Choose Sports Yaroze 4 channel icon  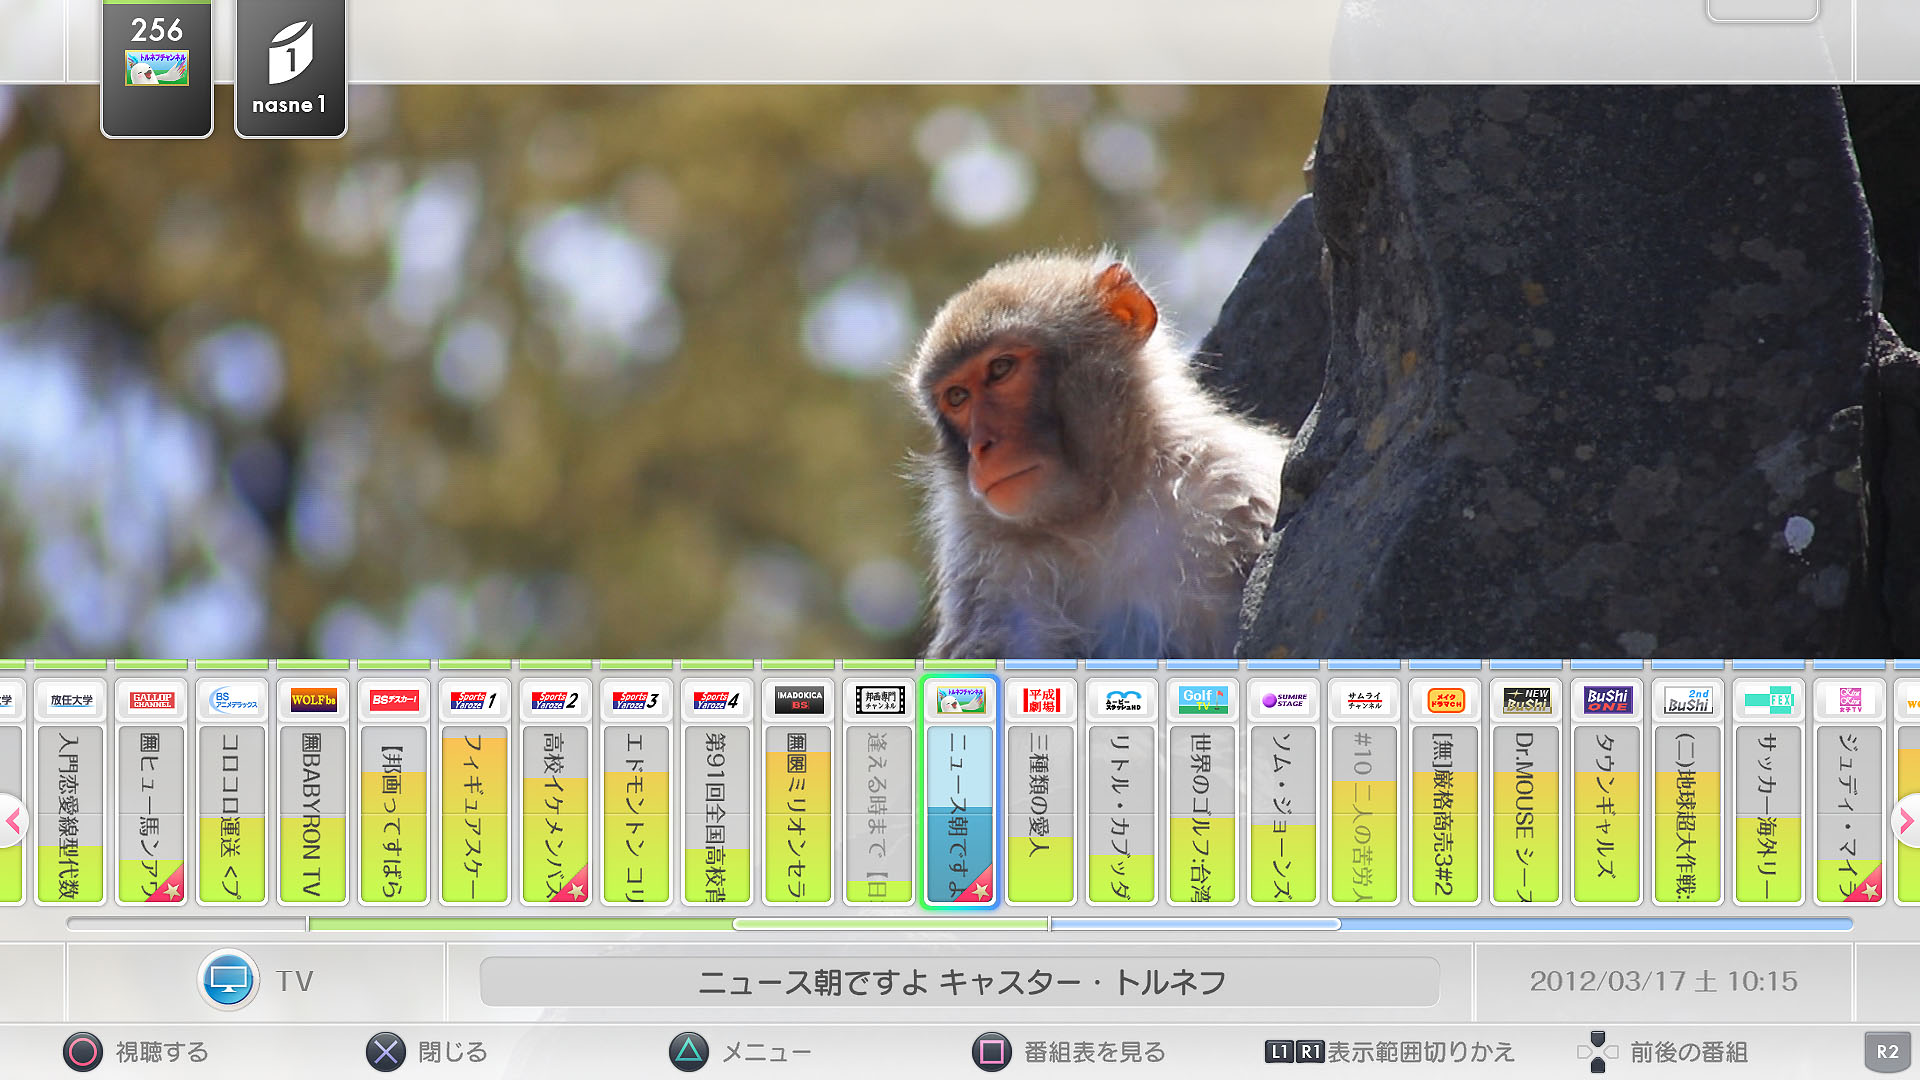[716, 701]
